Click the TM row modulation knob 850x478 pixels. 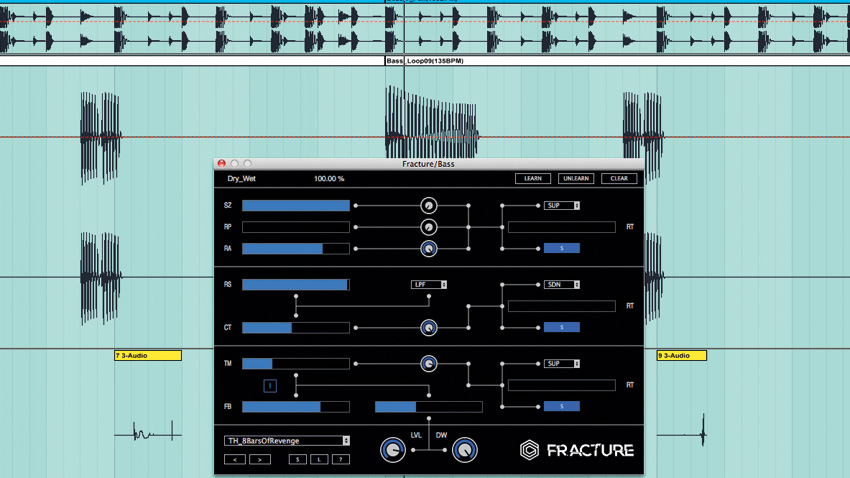(428, 364)
